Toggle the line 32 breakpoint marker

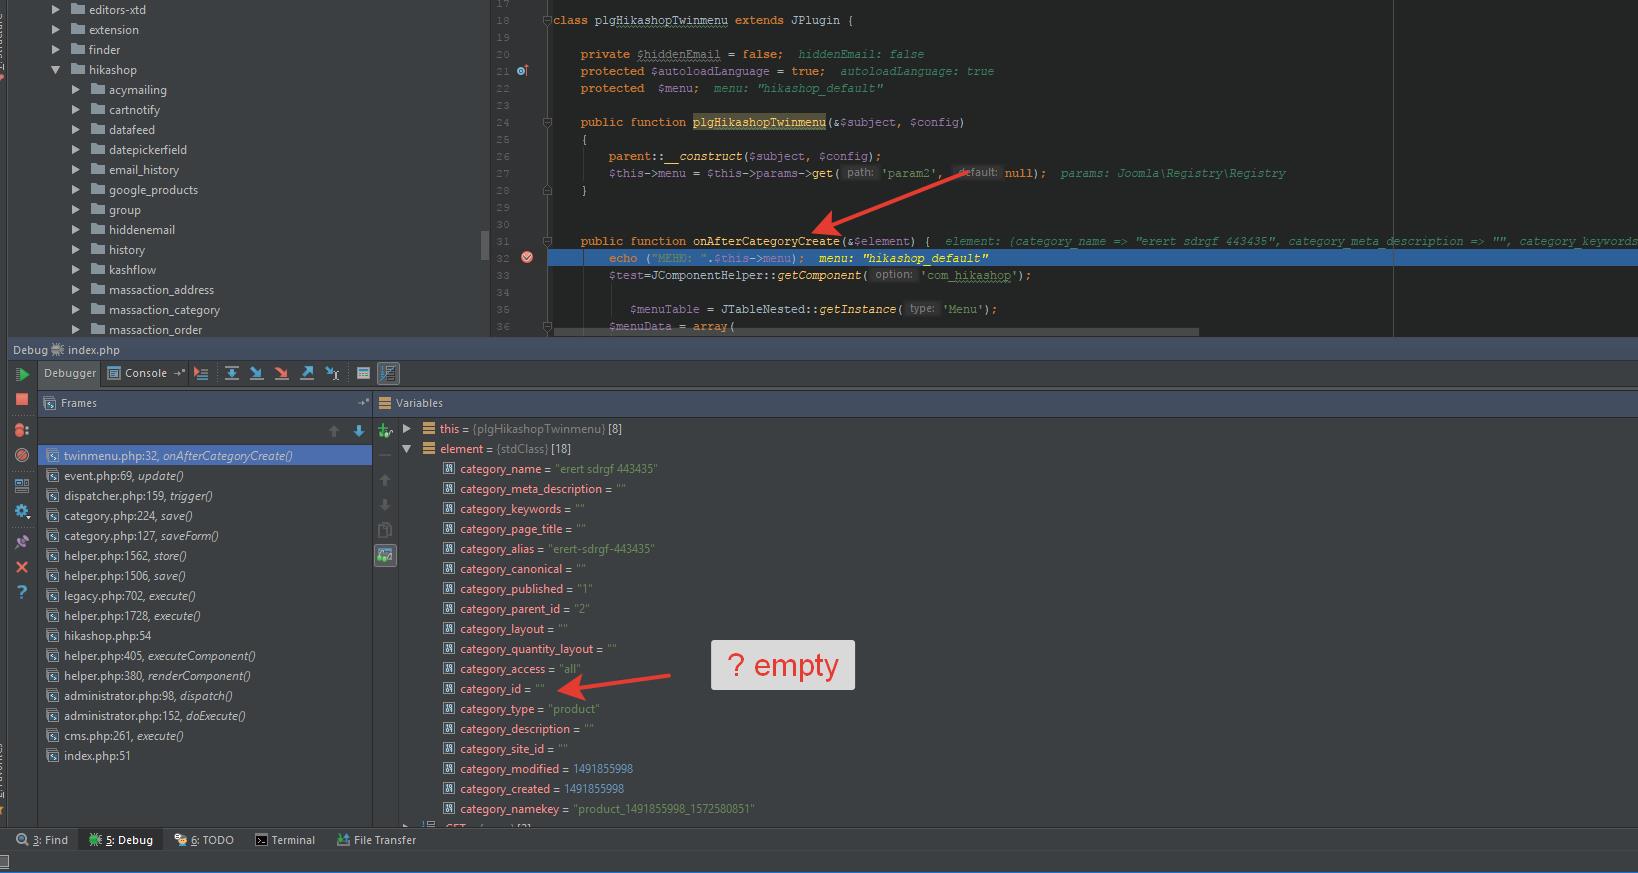pos(527,258)
